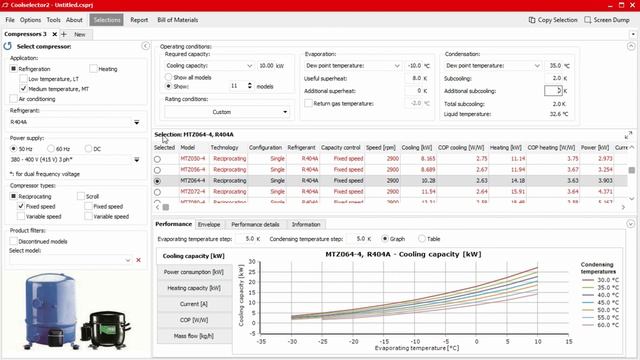
Task: Adjust the number of models stepper
Action: pos(249,86)
